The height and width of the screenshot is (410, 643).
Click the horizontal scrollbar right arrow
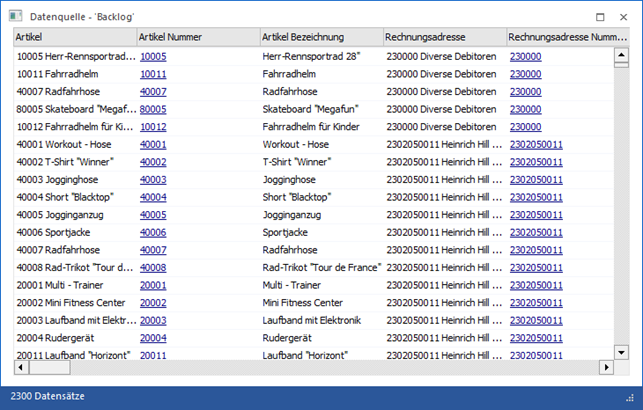coord(606,367)
